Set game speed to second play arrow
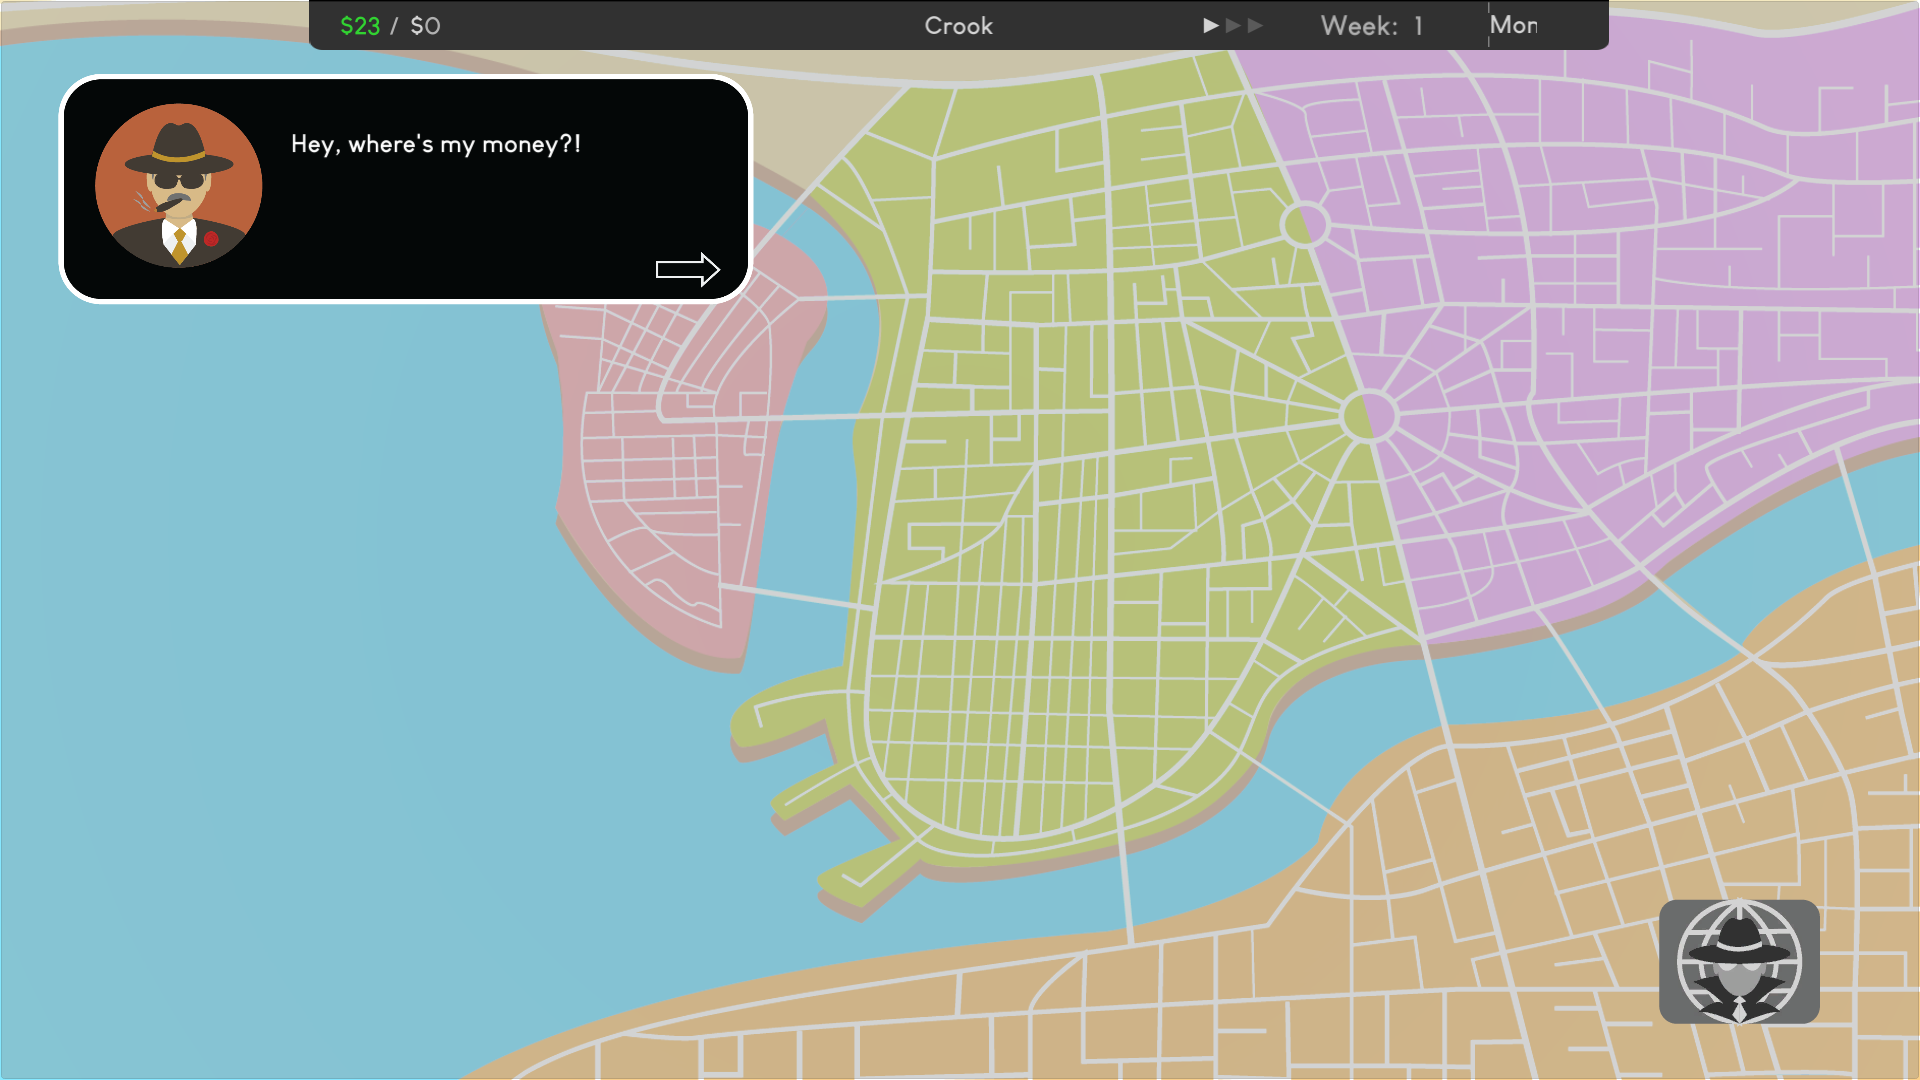This screenshot has height=1080, width=1920. [x=1233, y=26]
